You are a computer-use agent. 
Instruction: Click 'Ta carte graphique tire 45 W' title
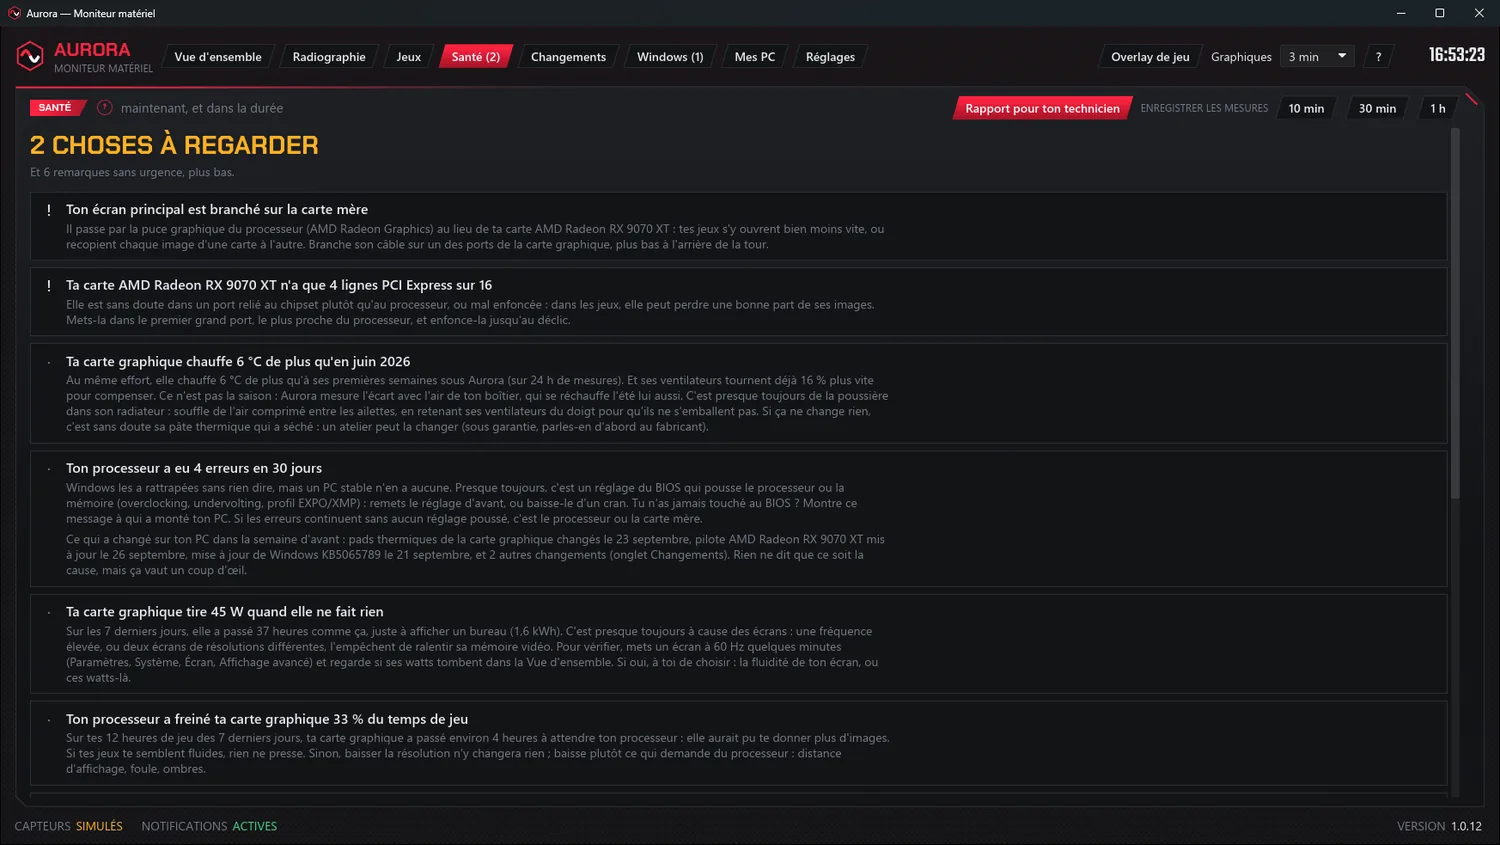pos(225,611)
